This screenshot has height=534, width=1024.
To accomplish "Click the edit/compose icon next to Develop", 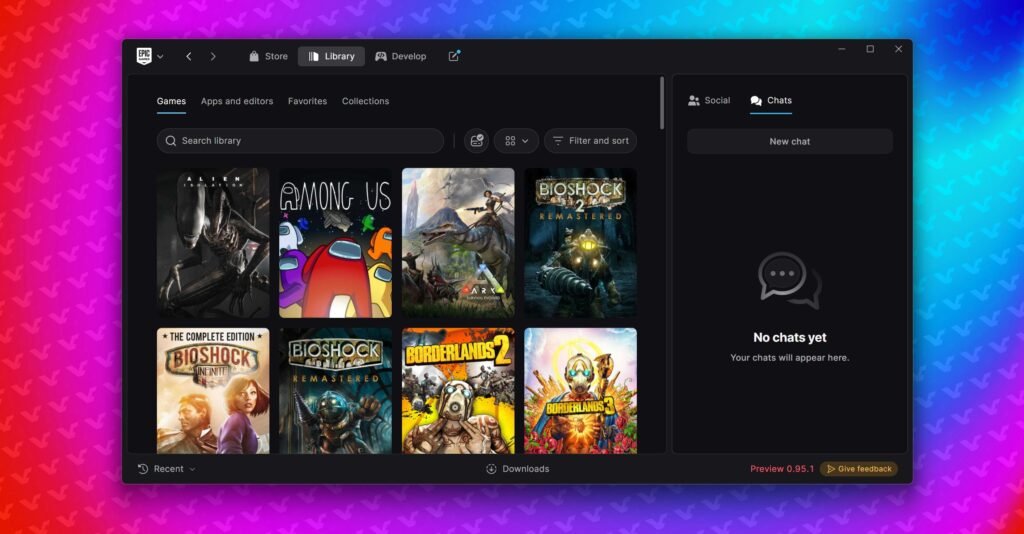I will 454,56.
